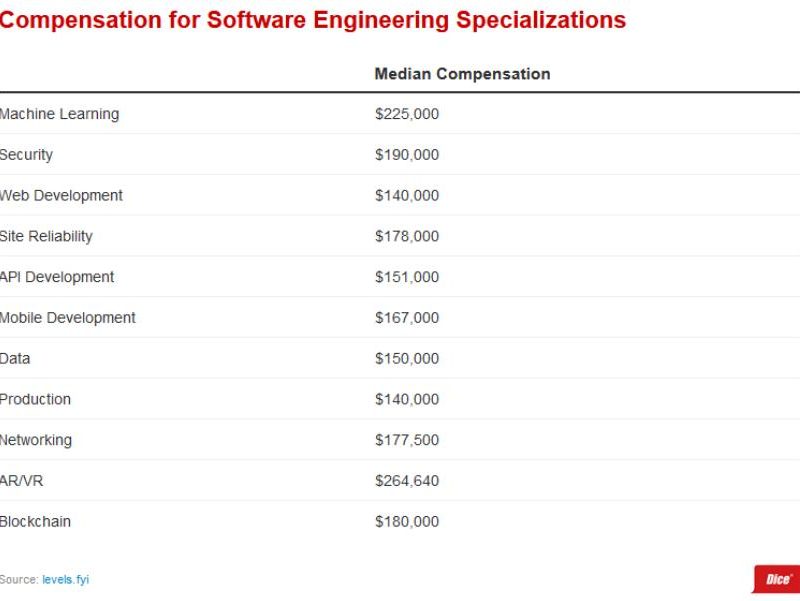Click the Mobile Development row label

coord(68,318)
